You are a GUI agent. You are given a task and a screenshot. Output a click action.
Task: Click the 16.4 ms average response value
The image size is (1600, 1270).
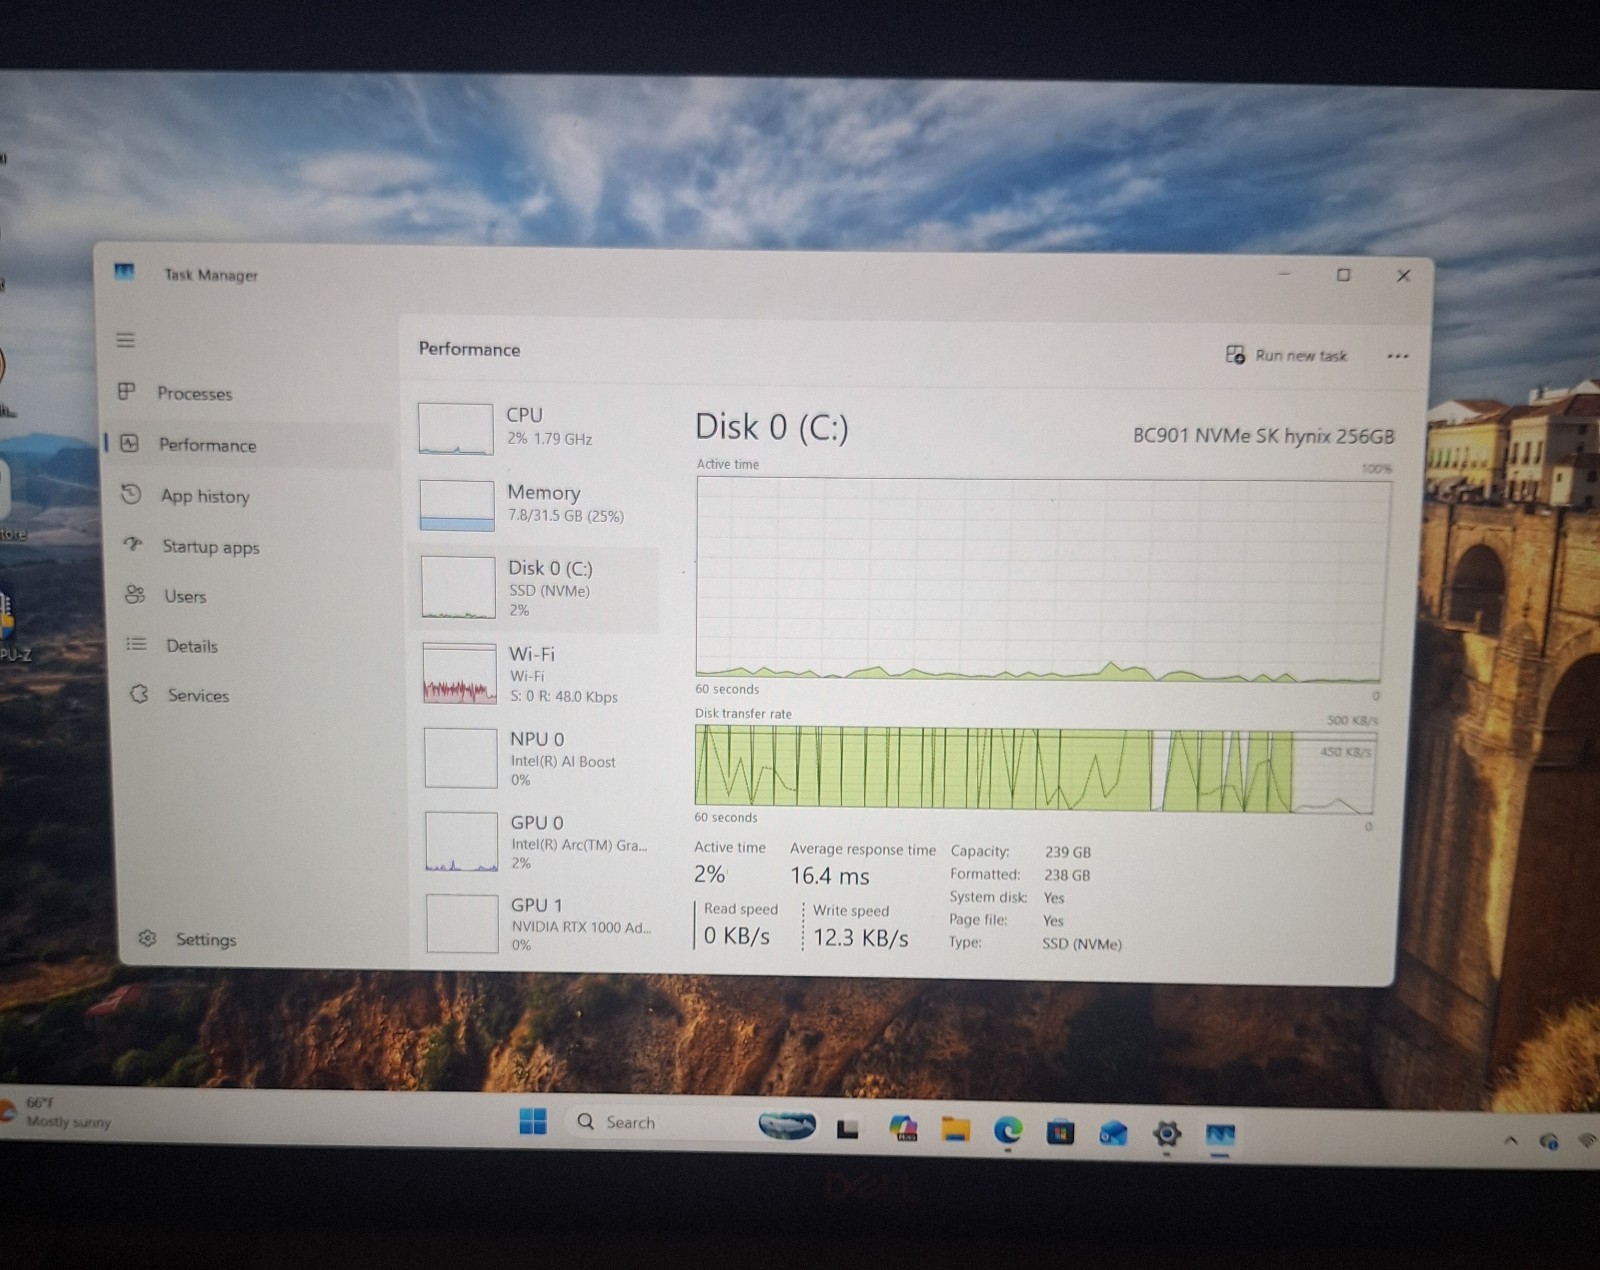(830, 876)
